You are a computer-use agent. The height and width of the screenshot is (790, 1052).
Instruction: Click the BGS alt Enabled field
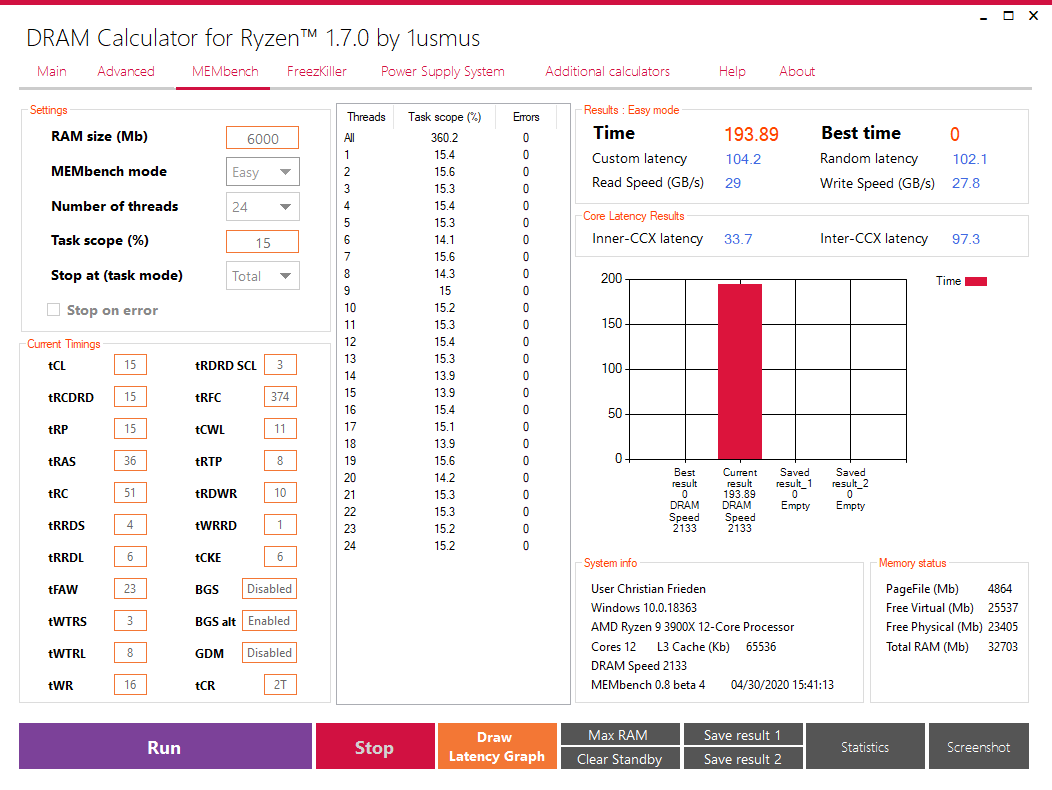click(x=269, y=620)
